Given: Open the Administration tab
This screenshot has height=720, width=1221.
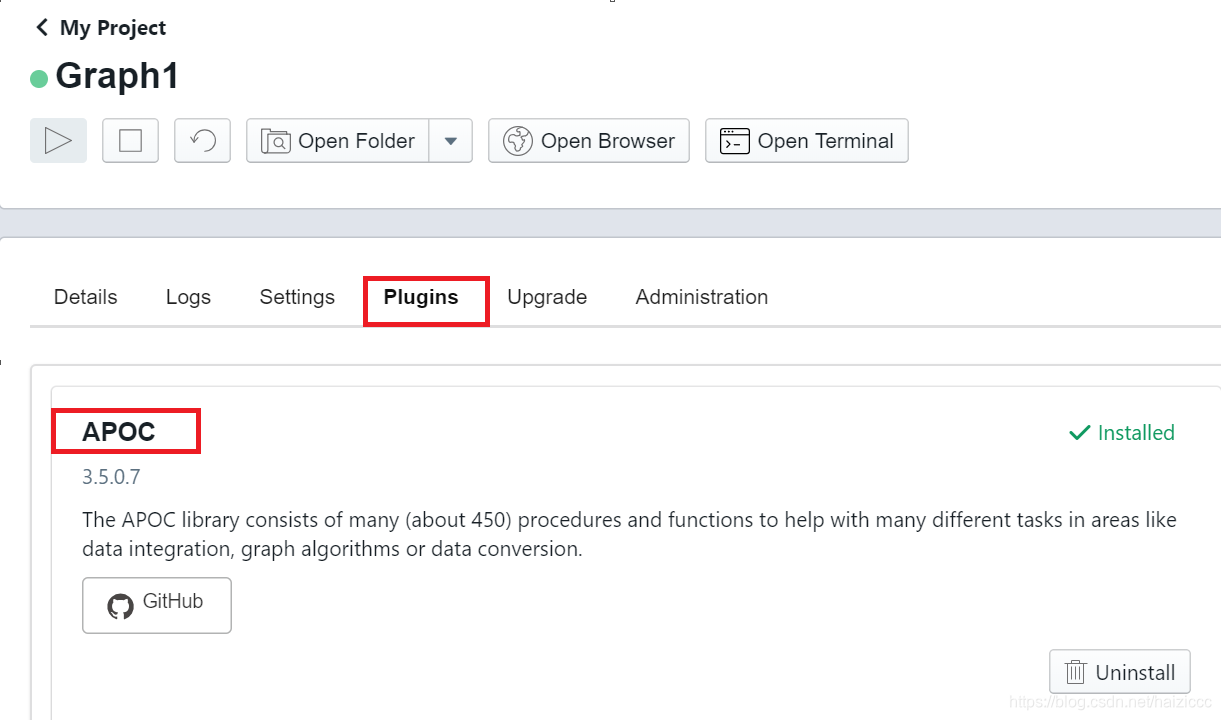Looking at the screenshot, I should tap(702, 297).
